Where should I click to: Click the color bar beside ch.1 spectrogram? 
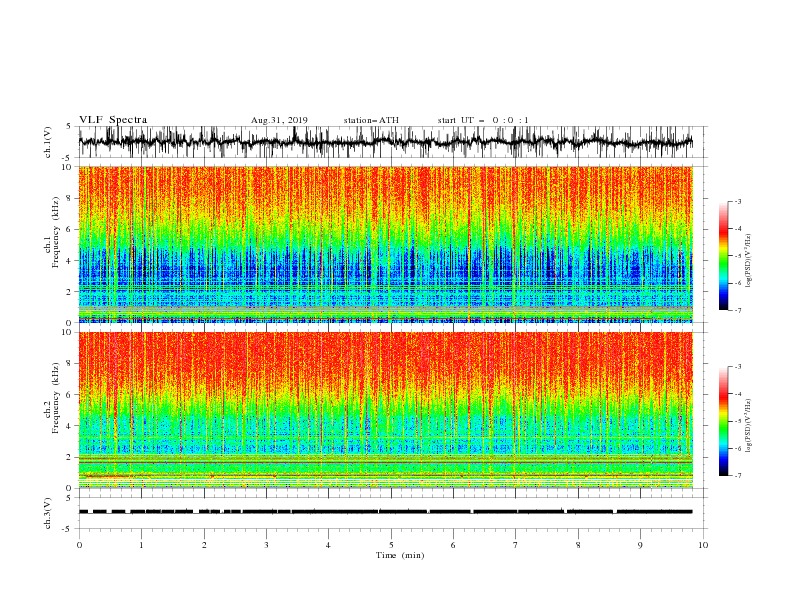pyautogui.click(x=724, y=256)
